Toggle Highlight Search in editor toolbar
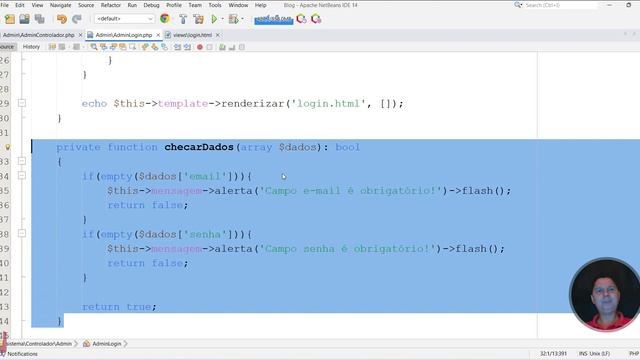640x360 pixels. coord(123,47)
